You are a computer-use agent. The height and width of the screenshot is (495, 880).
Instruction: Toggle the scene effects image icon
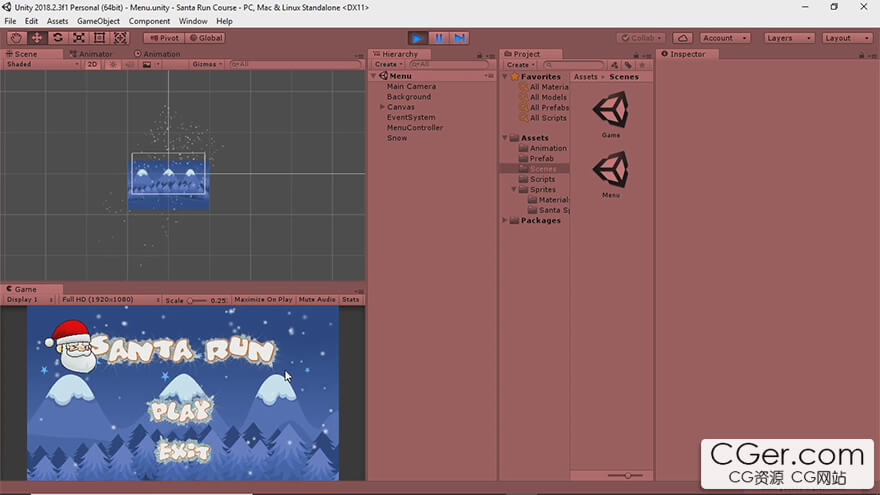pyautogui.click(x=146, y=65)
